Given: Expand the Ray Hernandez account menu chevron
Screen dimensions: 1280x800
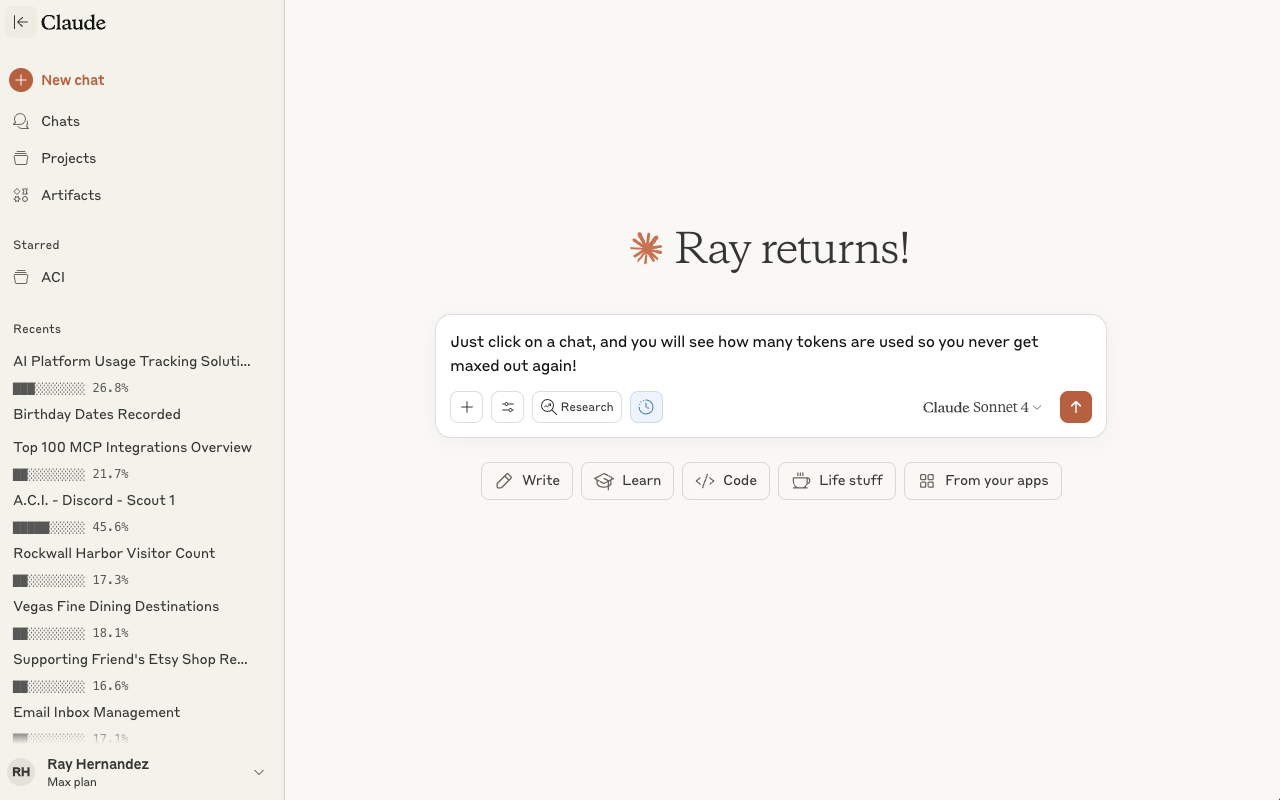Looking at the screenshot, I should coord(259,772).
